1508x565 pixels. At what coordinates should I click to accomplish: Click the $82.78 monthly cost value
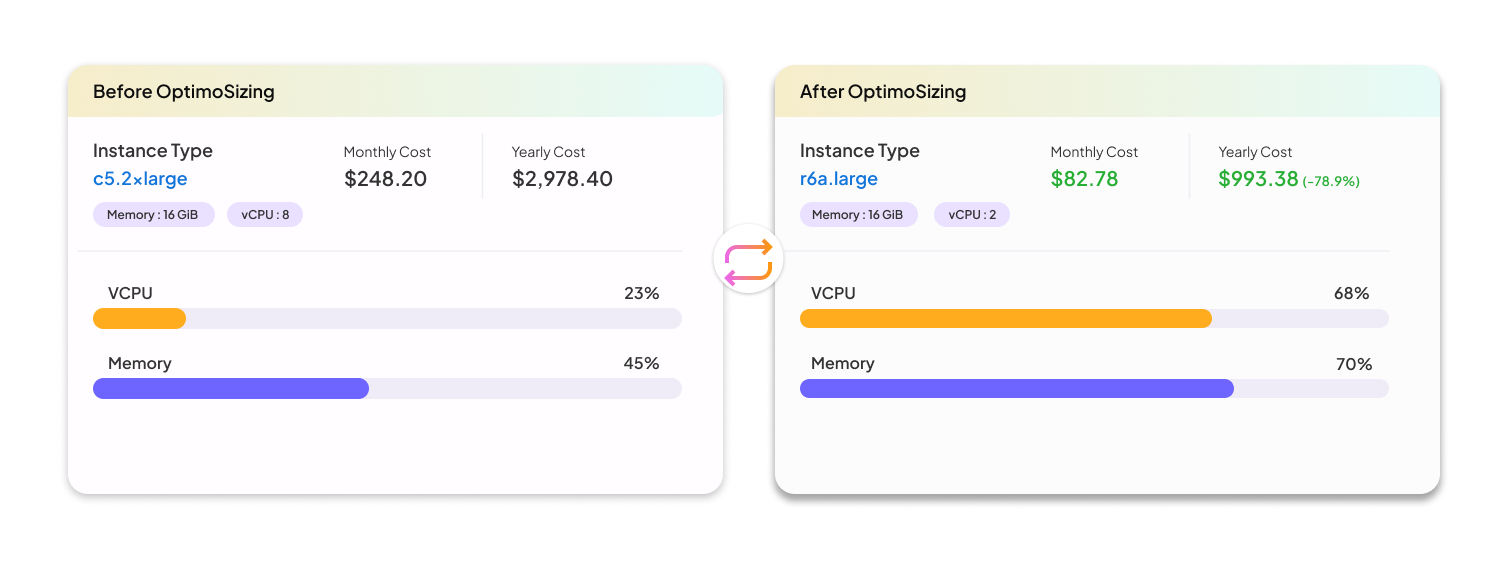1084,179
